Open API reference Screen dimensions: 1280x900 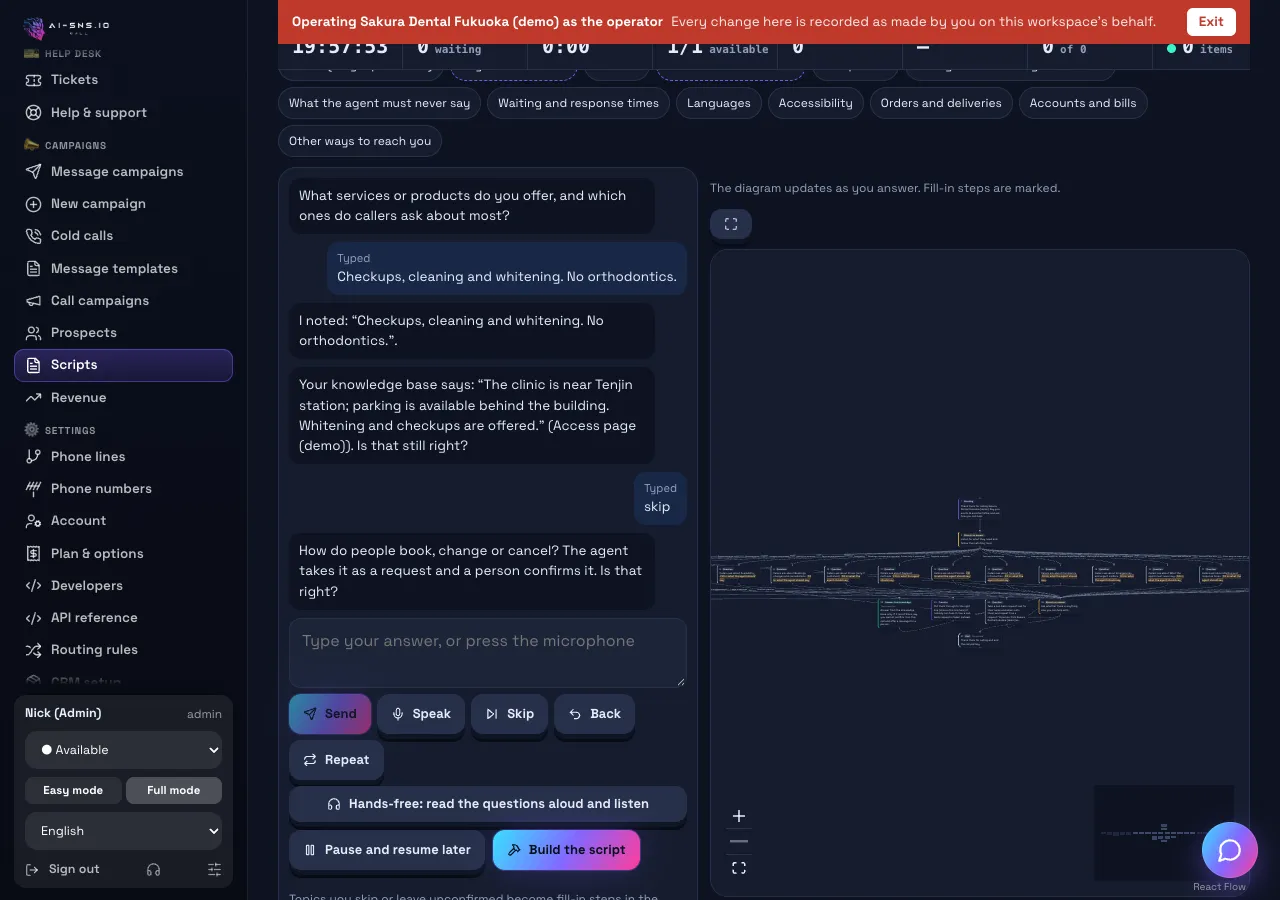tap(124, 618)
